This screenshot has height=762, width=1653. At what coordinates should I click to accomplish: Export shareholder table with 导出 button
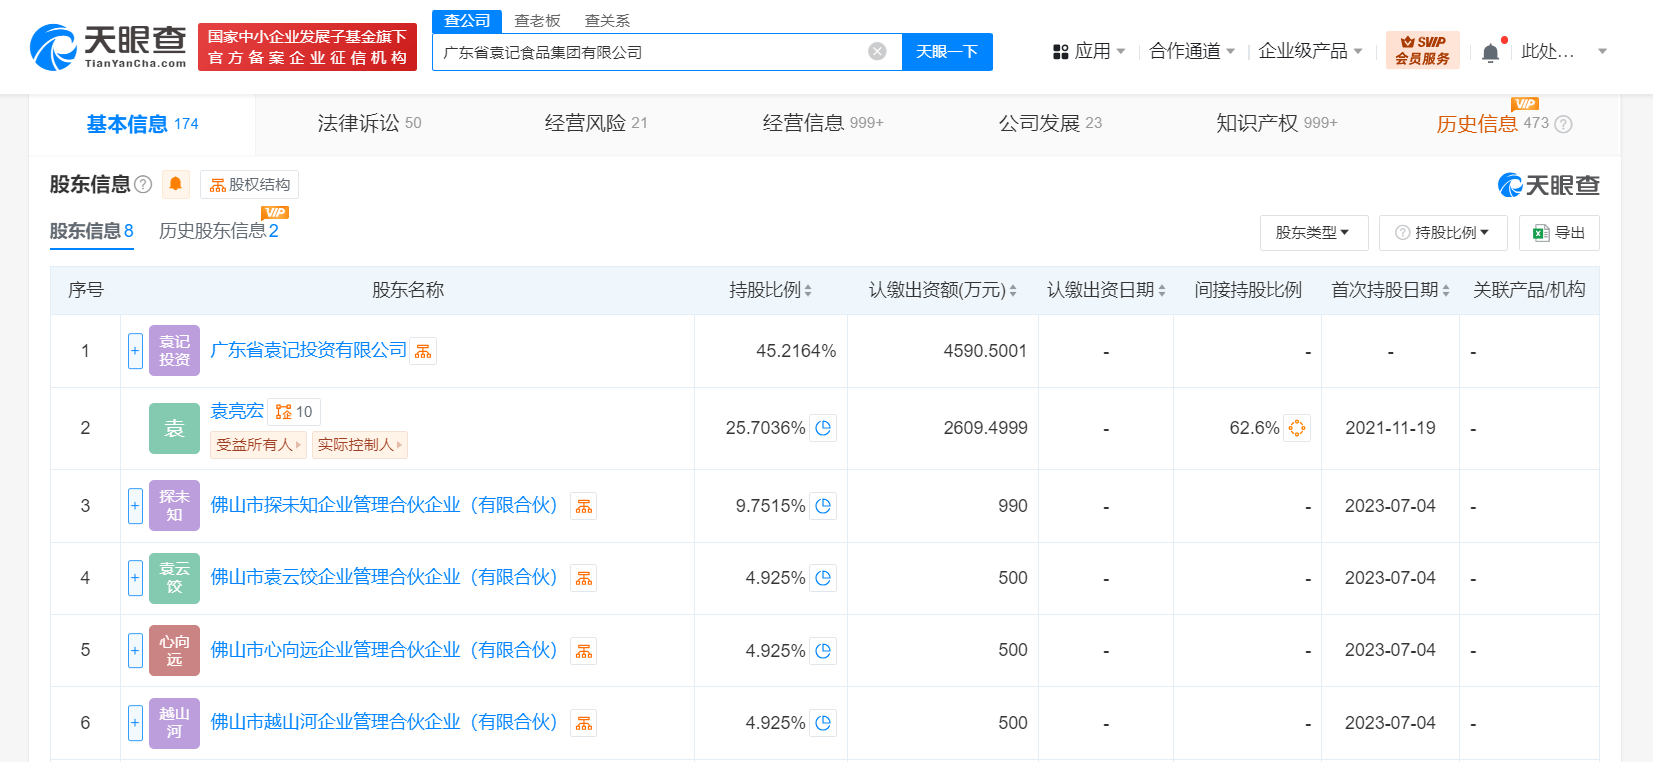[x=1559, y=233]
